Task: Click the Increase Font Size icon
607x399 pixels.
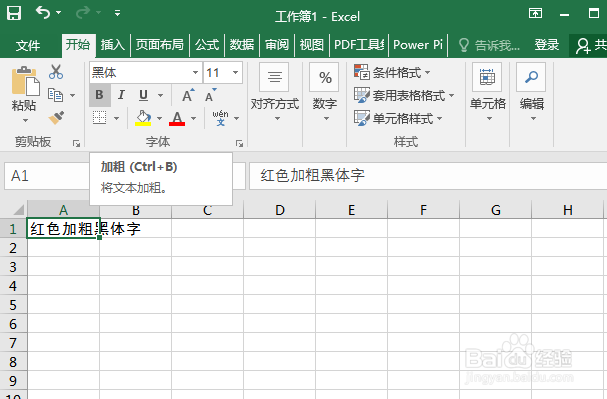Action: pos(189,95)
